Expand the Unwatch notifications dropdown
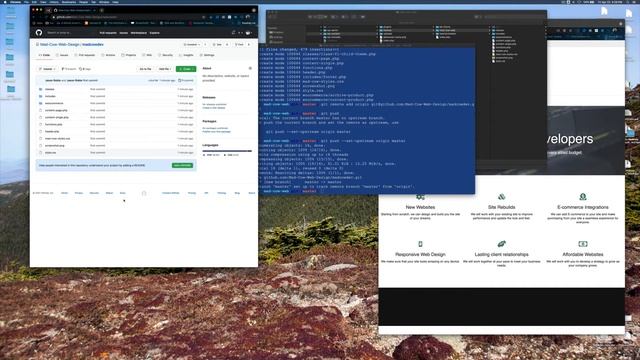 [x=191, y=44]
